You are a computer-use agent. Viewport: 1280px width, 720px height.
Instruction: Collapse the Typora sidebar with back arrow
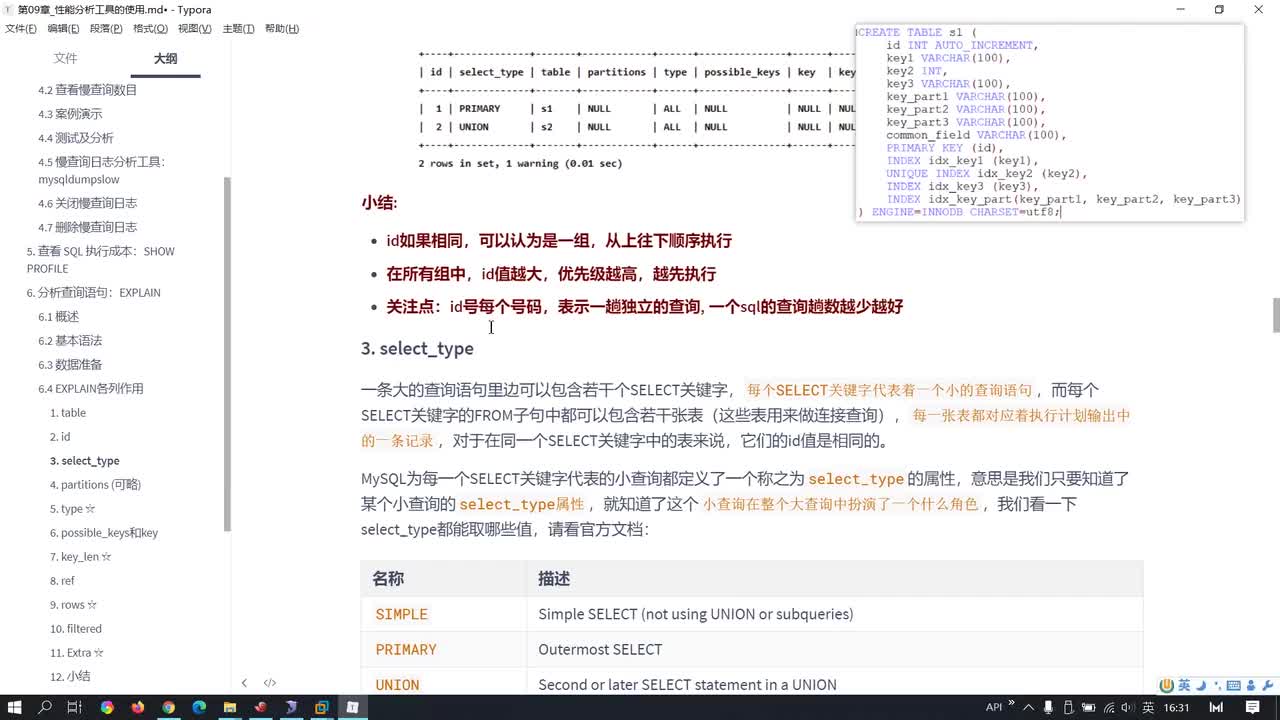[244, 683]
